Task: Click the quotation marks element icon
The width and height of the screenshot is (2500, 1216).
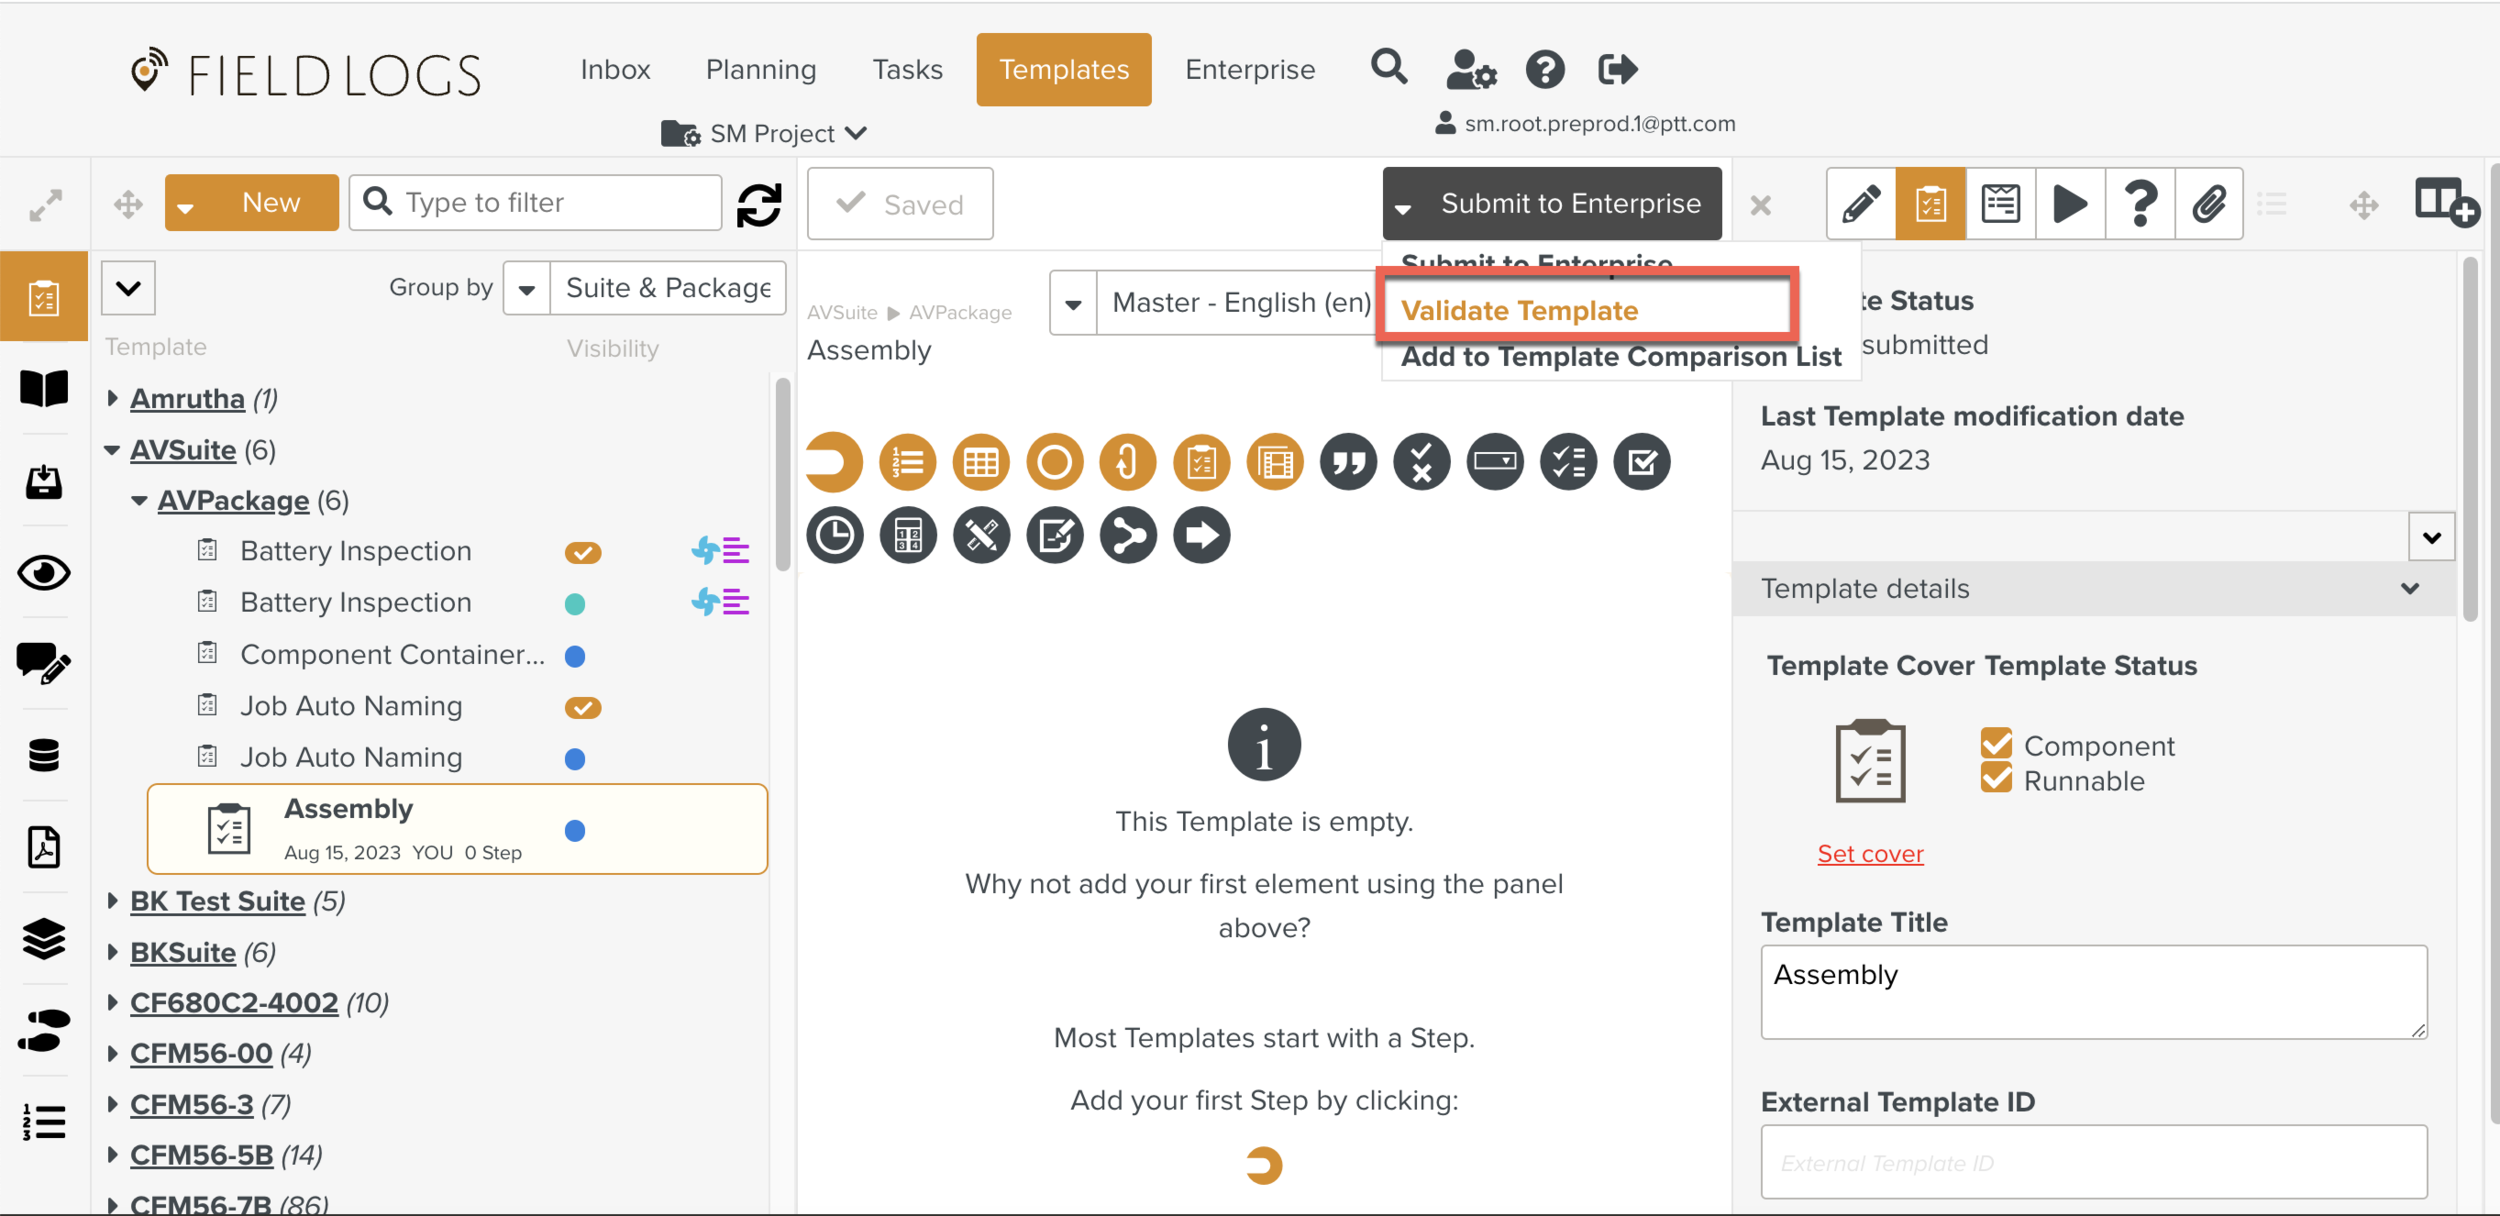Action: (1348, 462)
